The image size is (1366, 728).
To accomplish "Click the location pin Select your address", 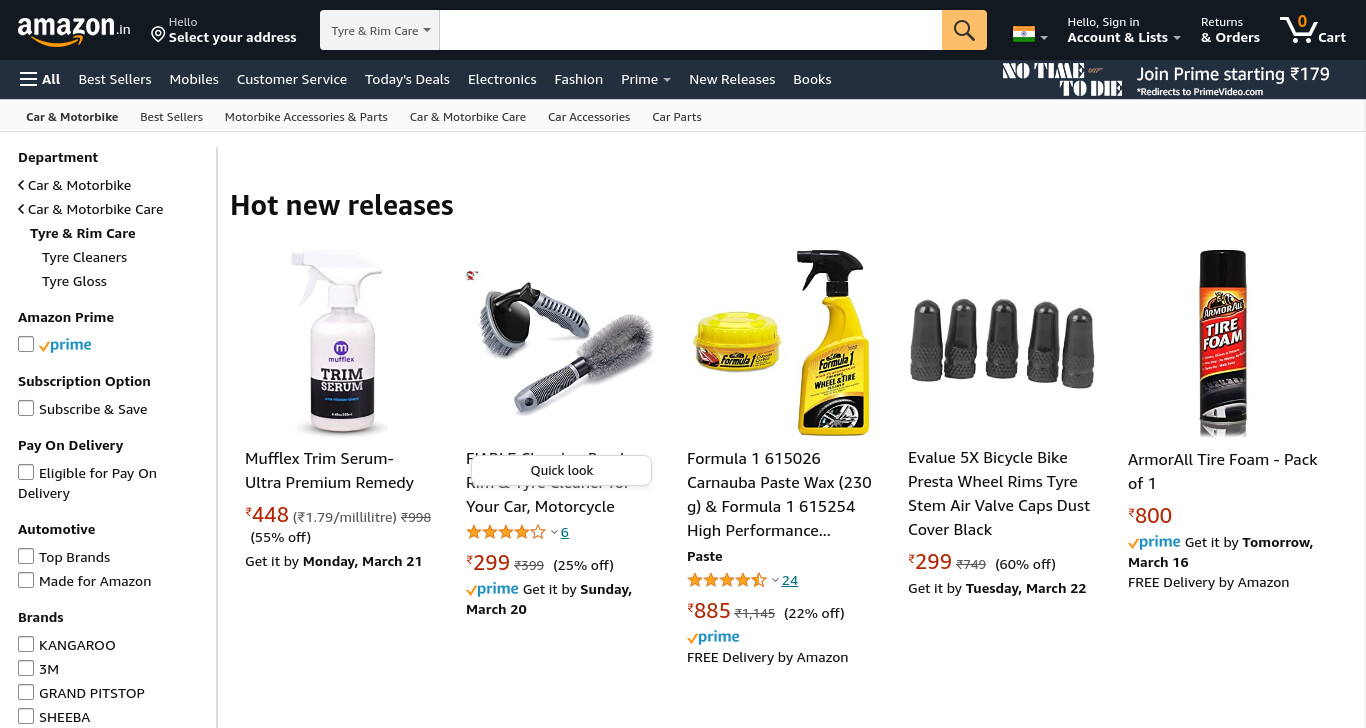I will tap(224, 30).
